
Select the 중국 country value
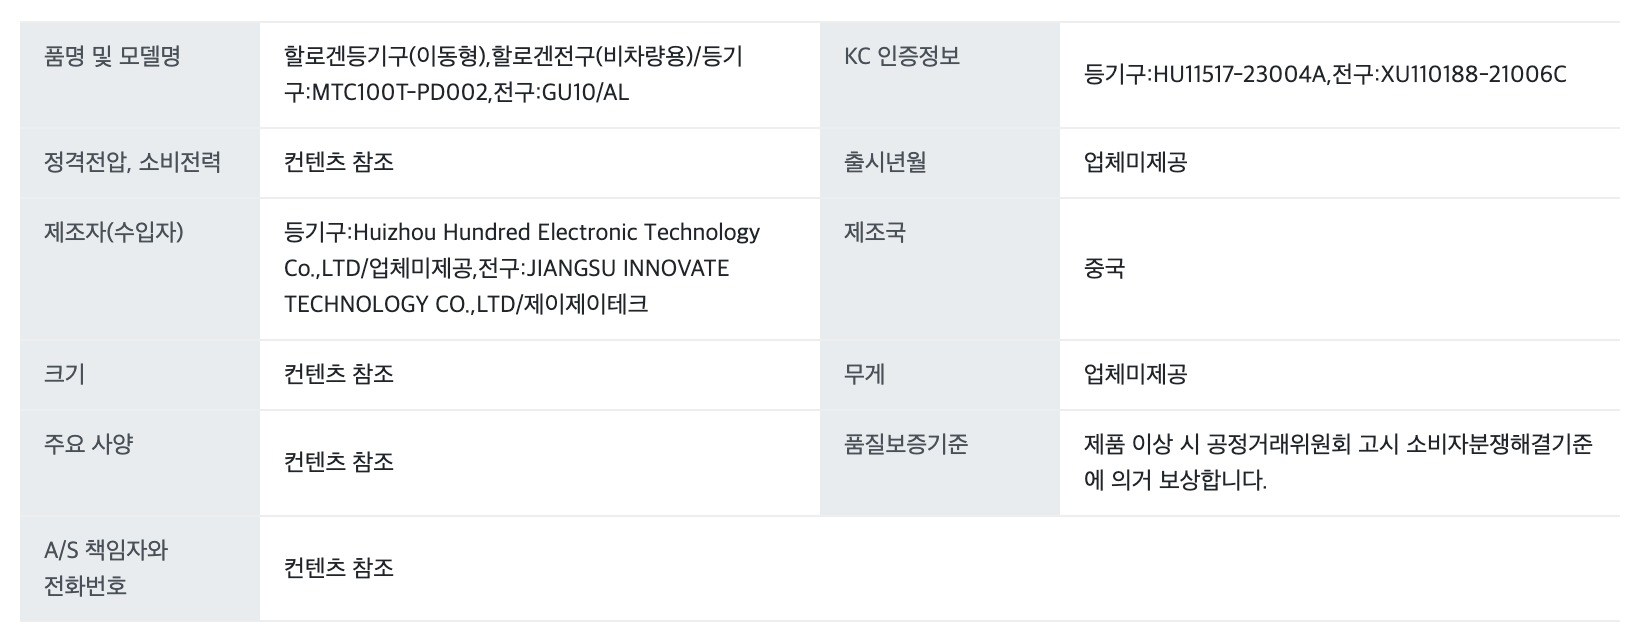coord(1104,268)
